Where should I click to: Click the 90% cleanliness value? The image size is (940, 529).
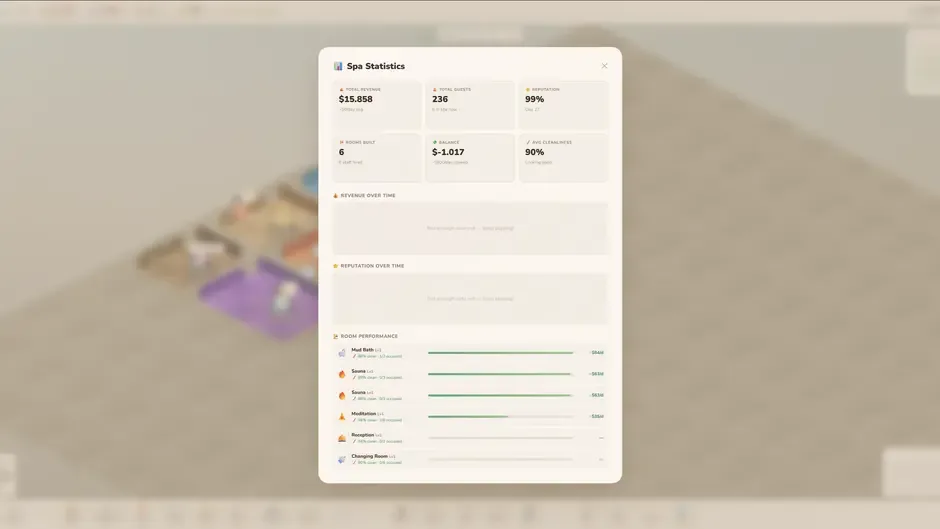[535, 152]
